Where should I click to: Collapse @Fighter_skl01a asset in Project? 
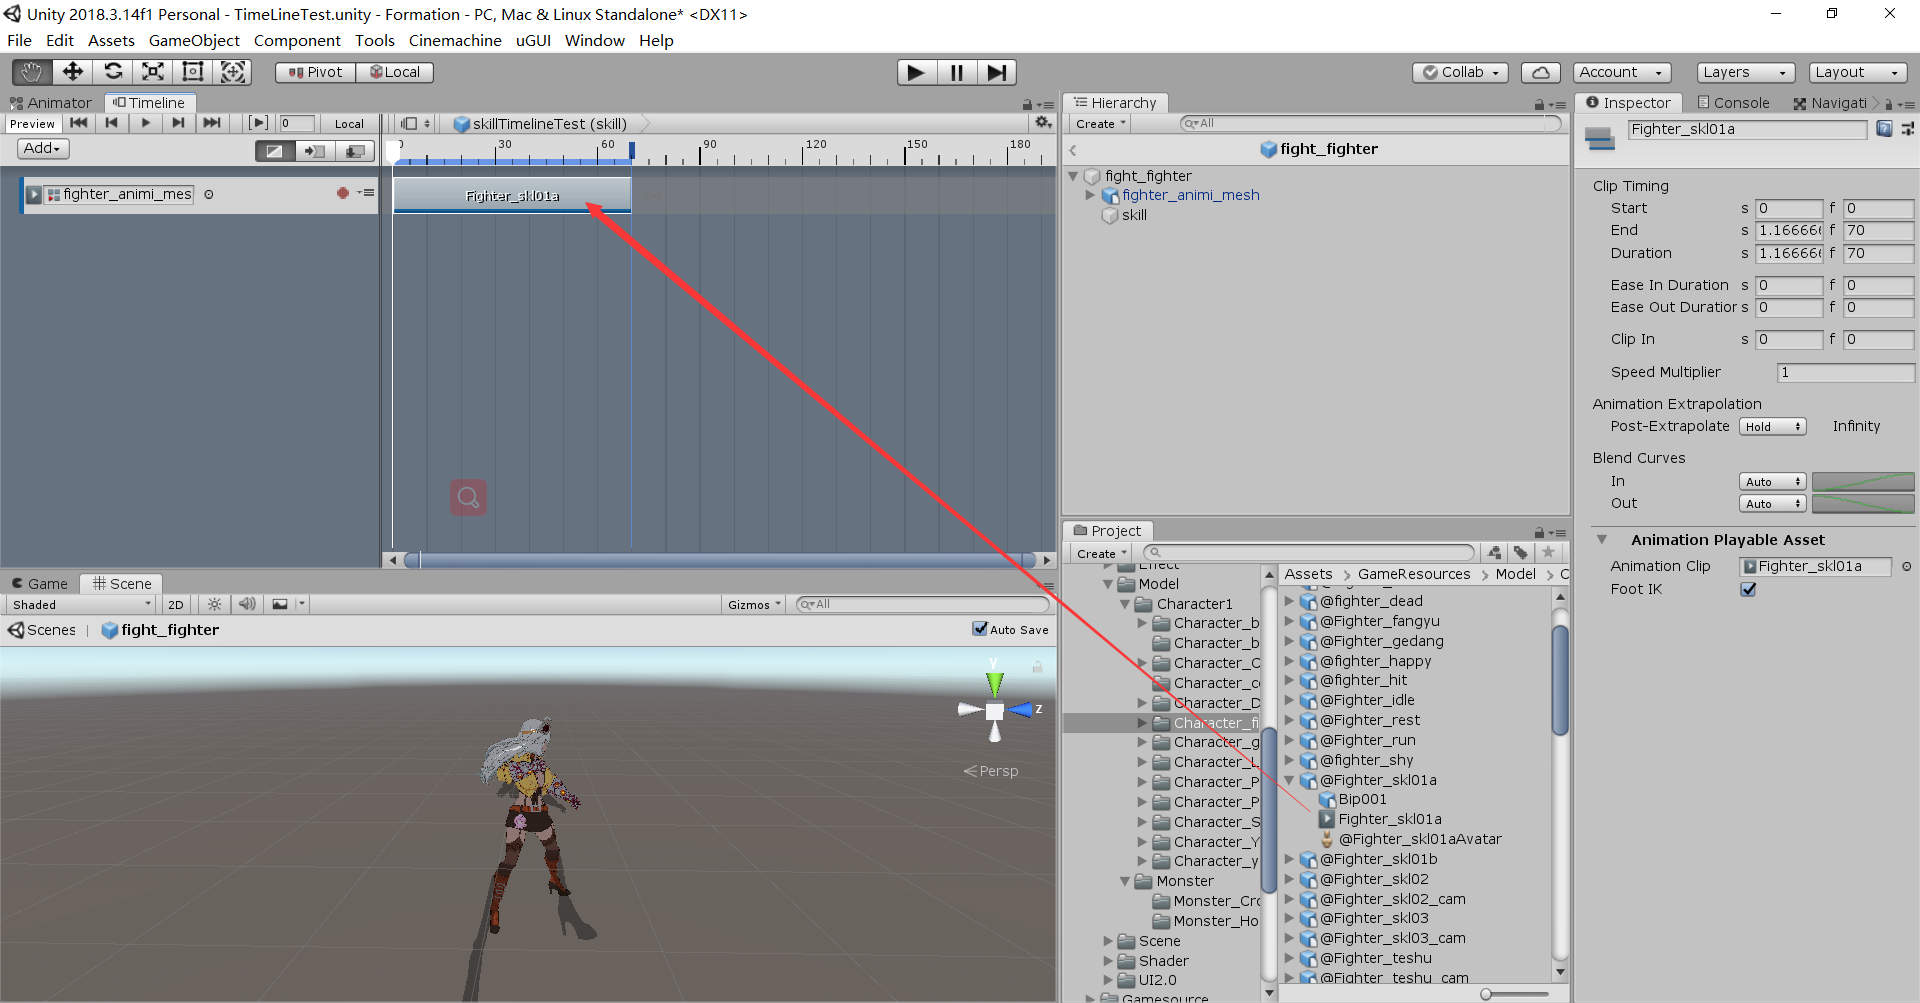pos(1289,780)
